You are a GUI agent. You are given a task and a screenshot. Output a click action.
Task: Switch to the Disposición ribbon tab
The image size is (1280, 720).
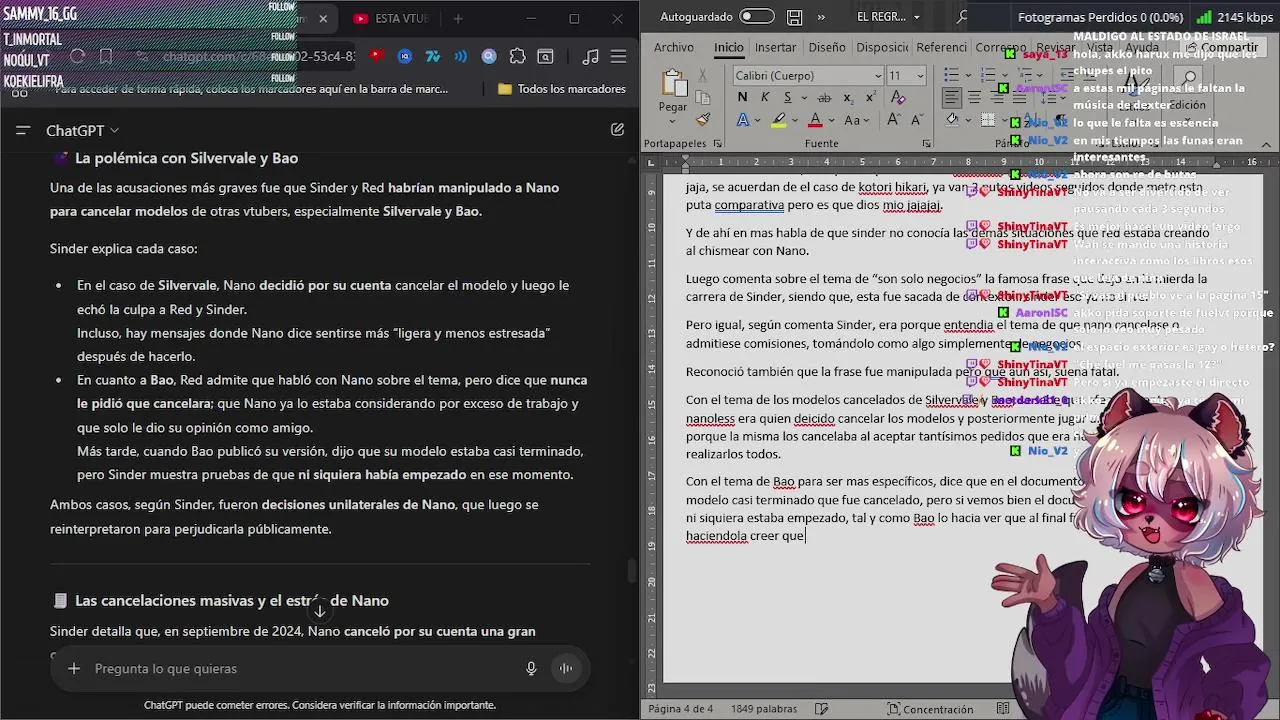[x=882, y=47]
